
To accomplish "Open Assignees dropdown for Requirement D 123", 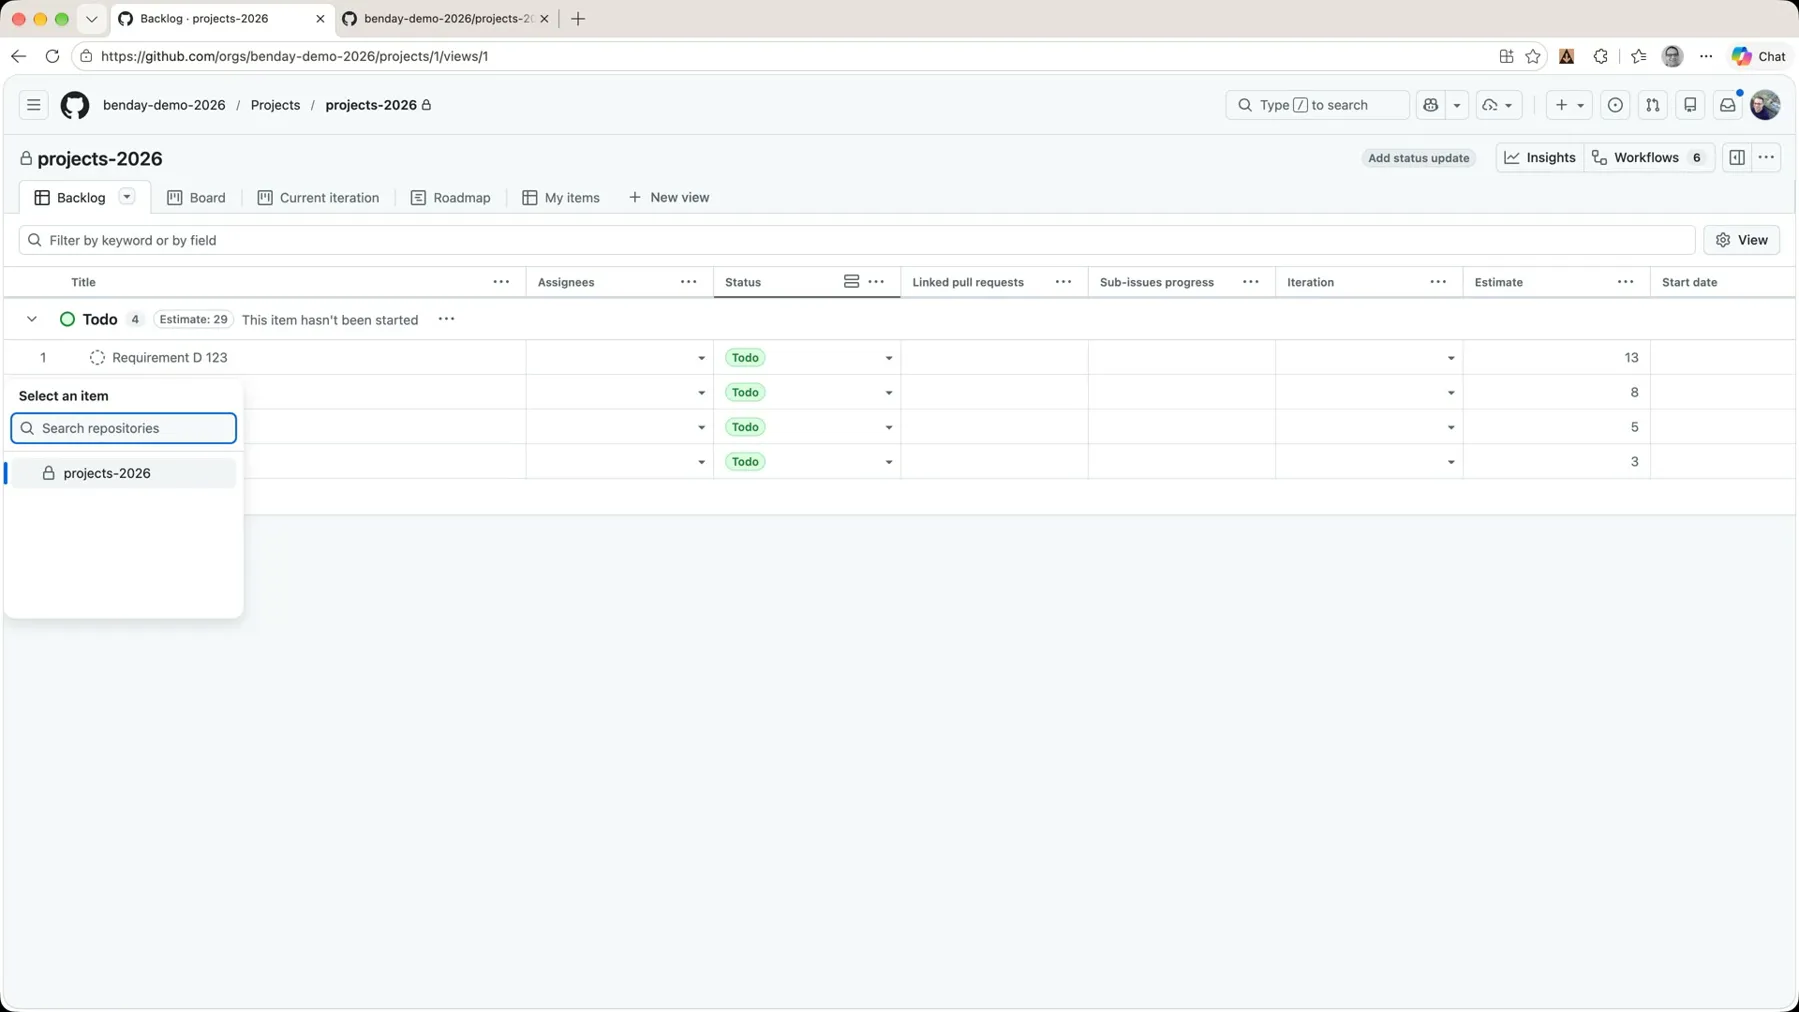I will click(701, 358).
